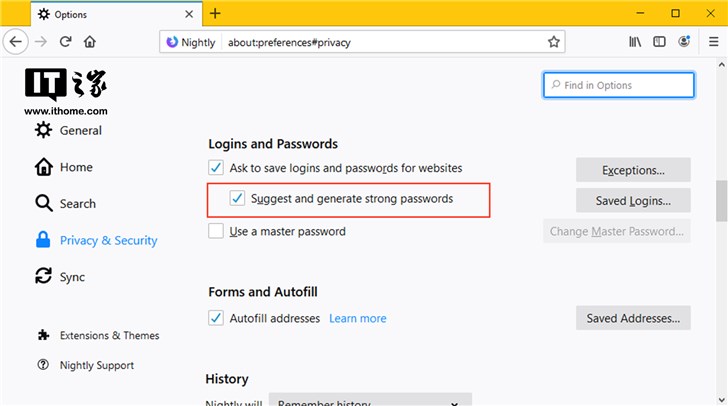Click the Home toolbar icon
Image resolution: width=728 pixels, height=406 pixels.
tap(90, 42)
